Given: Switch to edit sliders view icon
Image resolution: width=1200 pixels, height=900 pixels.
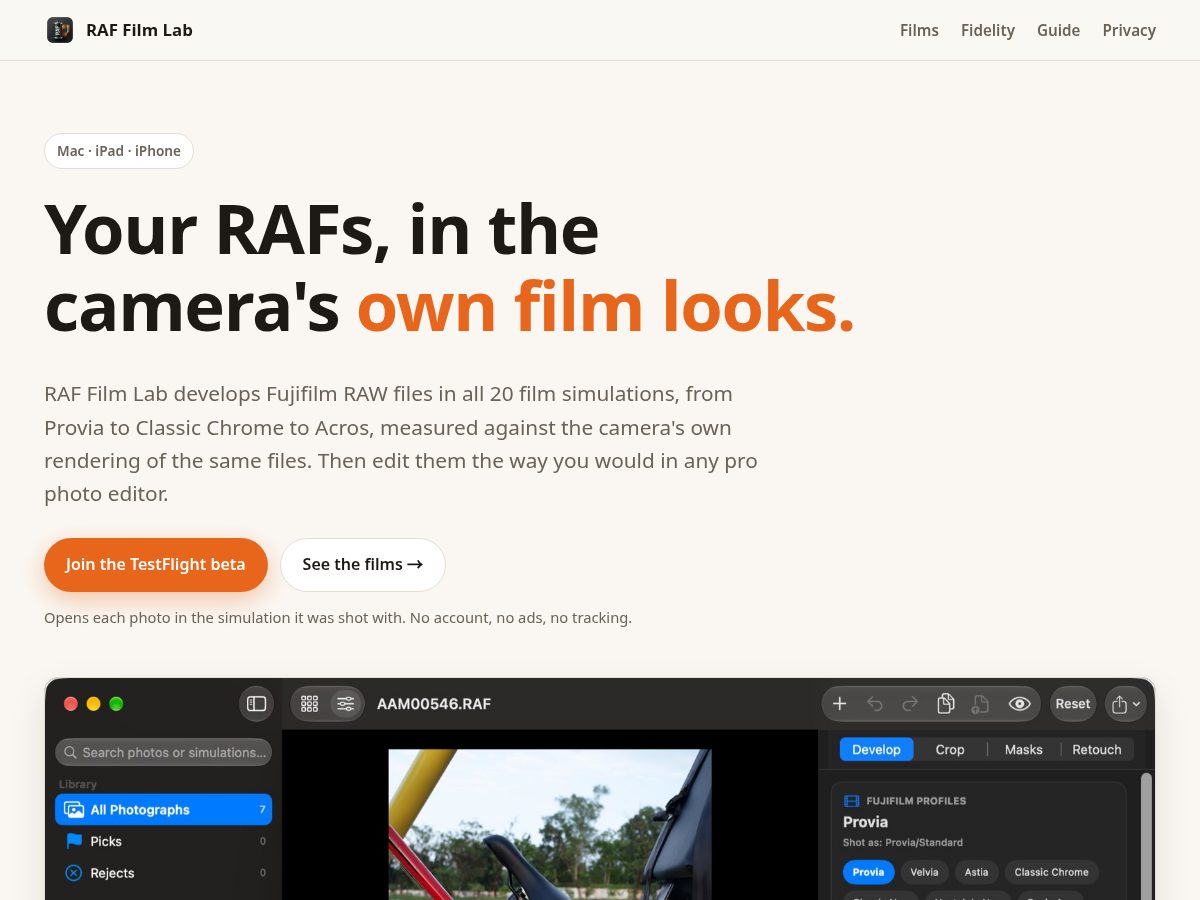Looking at the screenshot, I should pos(346,704).
